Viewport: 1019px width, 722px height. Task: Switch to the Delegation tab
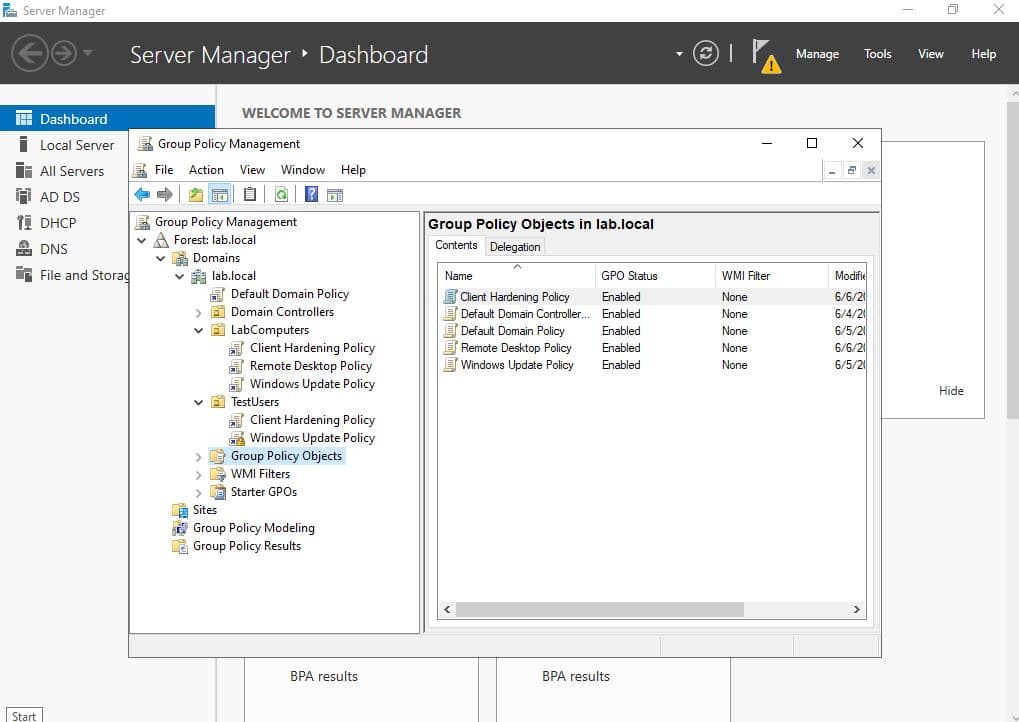click(515, 247)
